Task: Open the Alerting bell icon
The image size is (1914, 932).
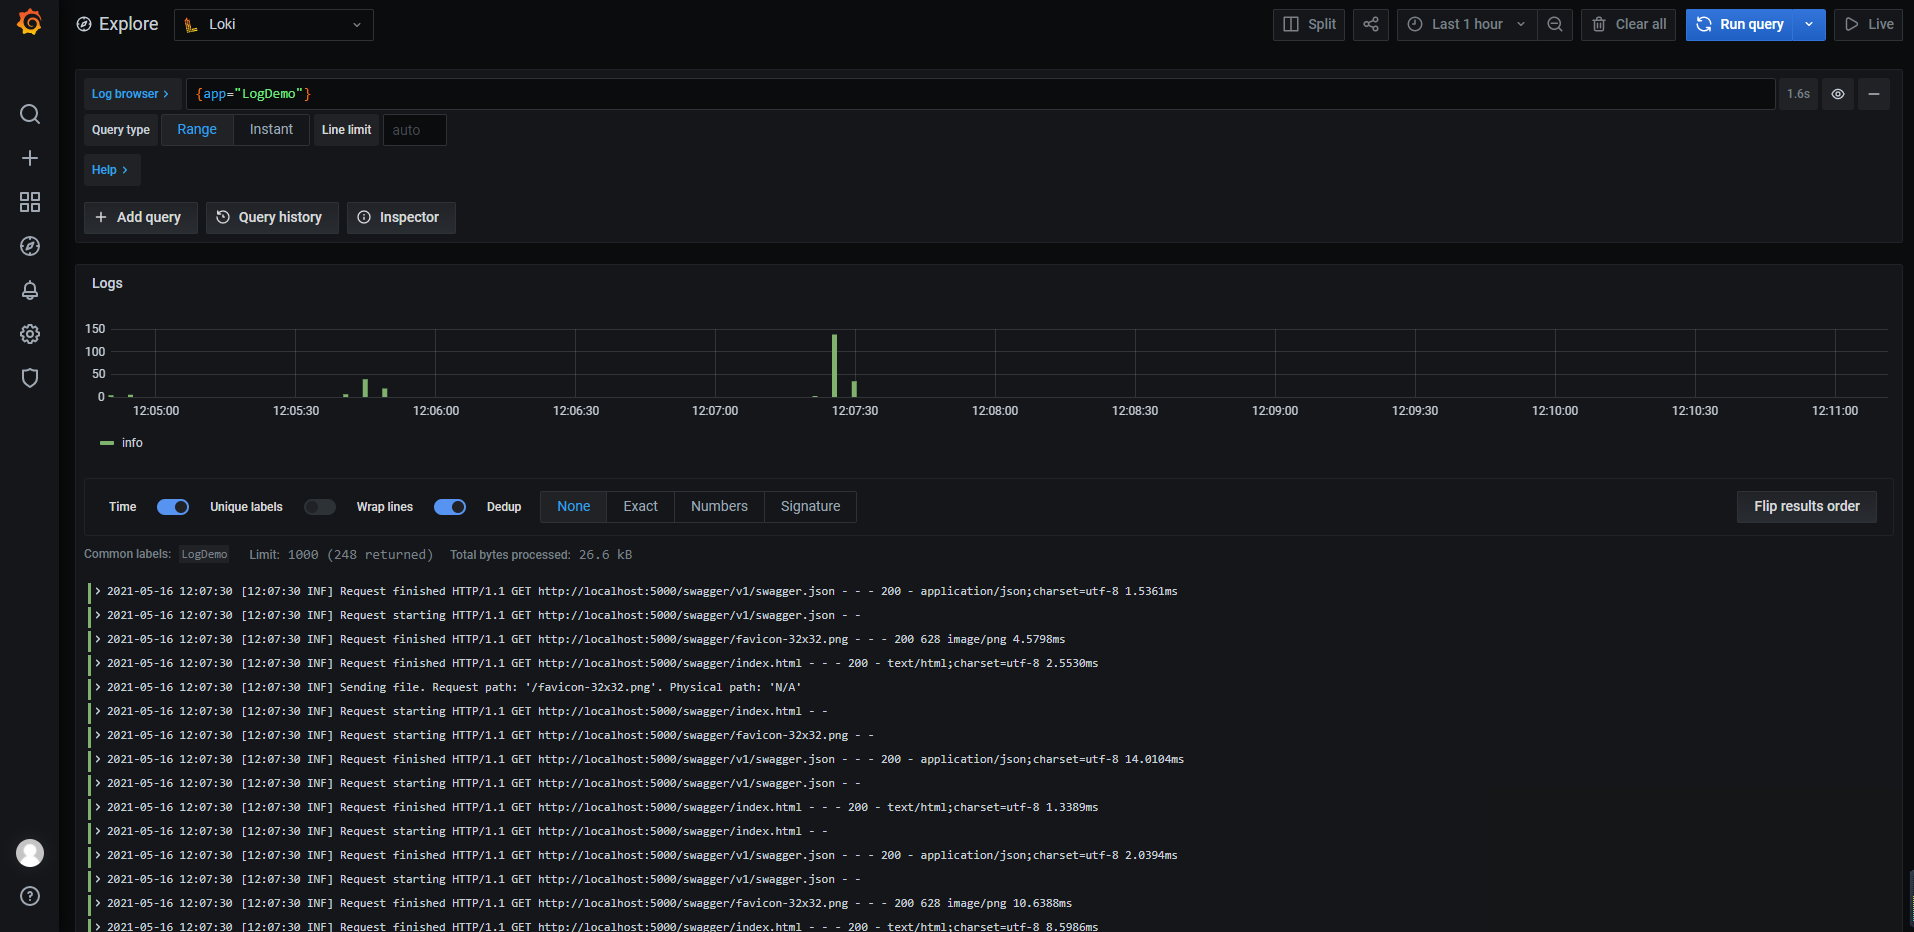Action: pyautogui.click(x=30, y=290)
